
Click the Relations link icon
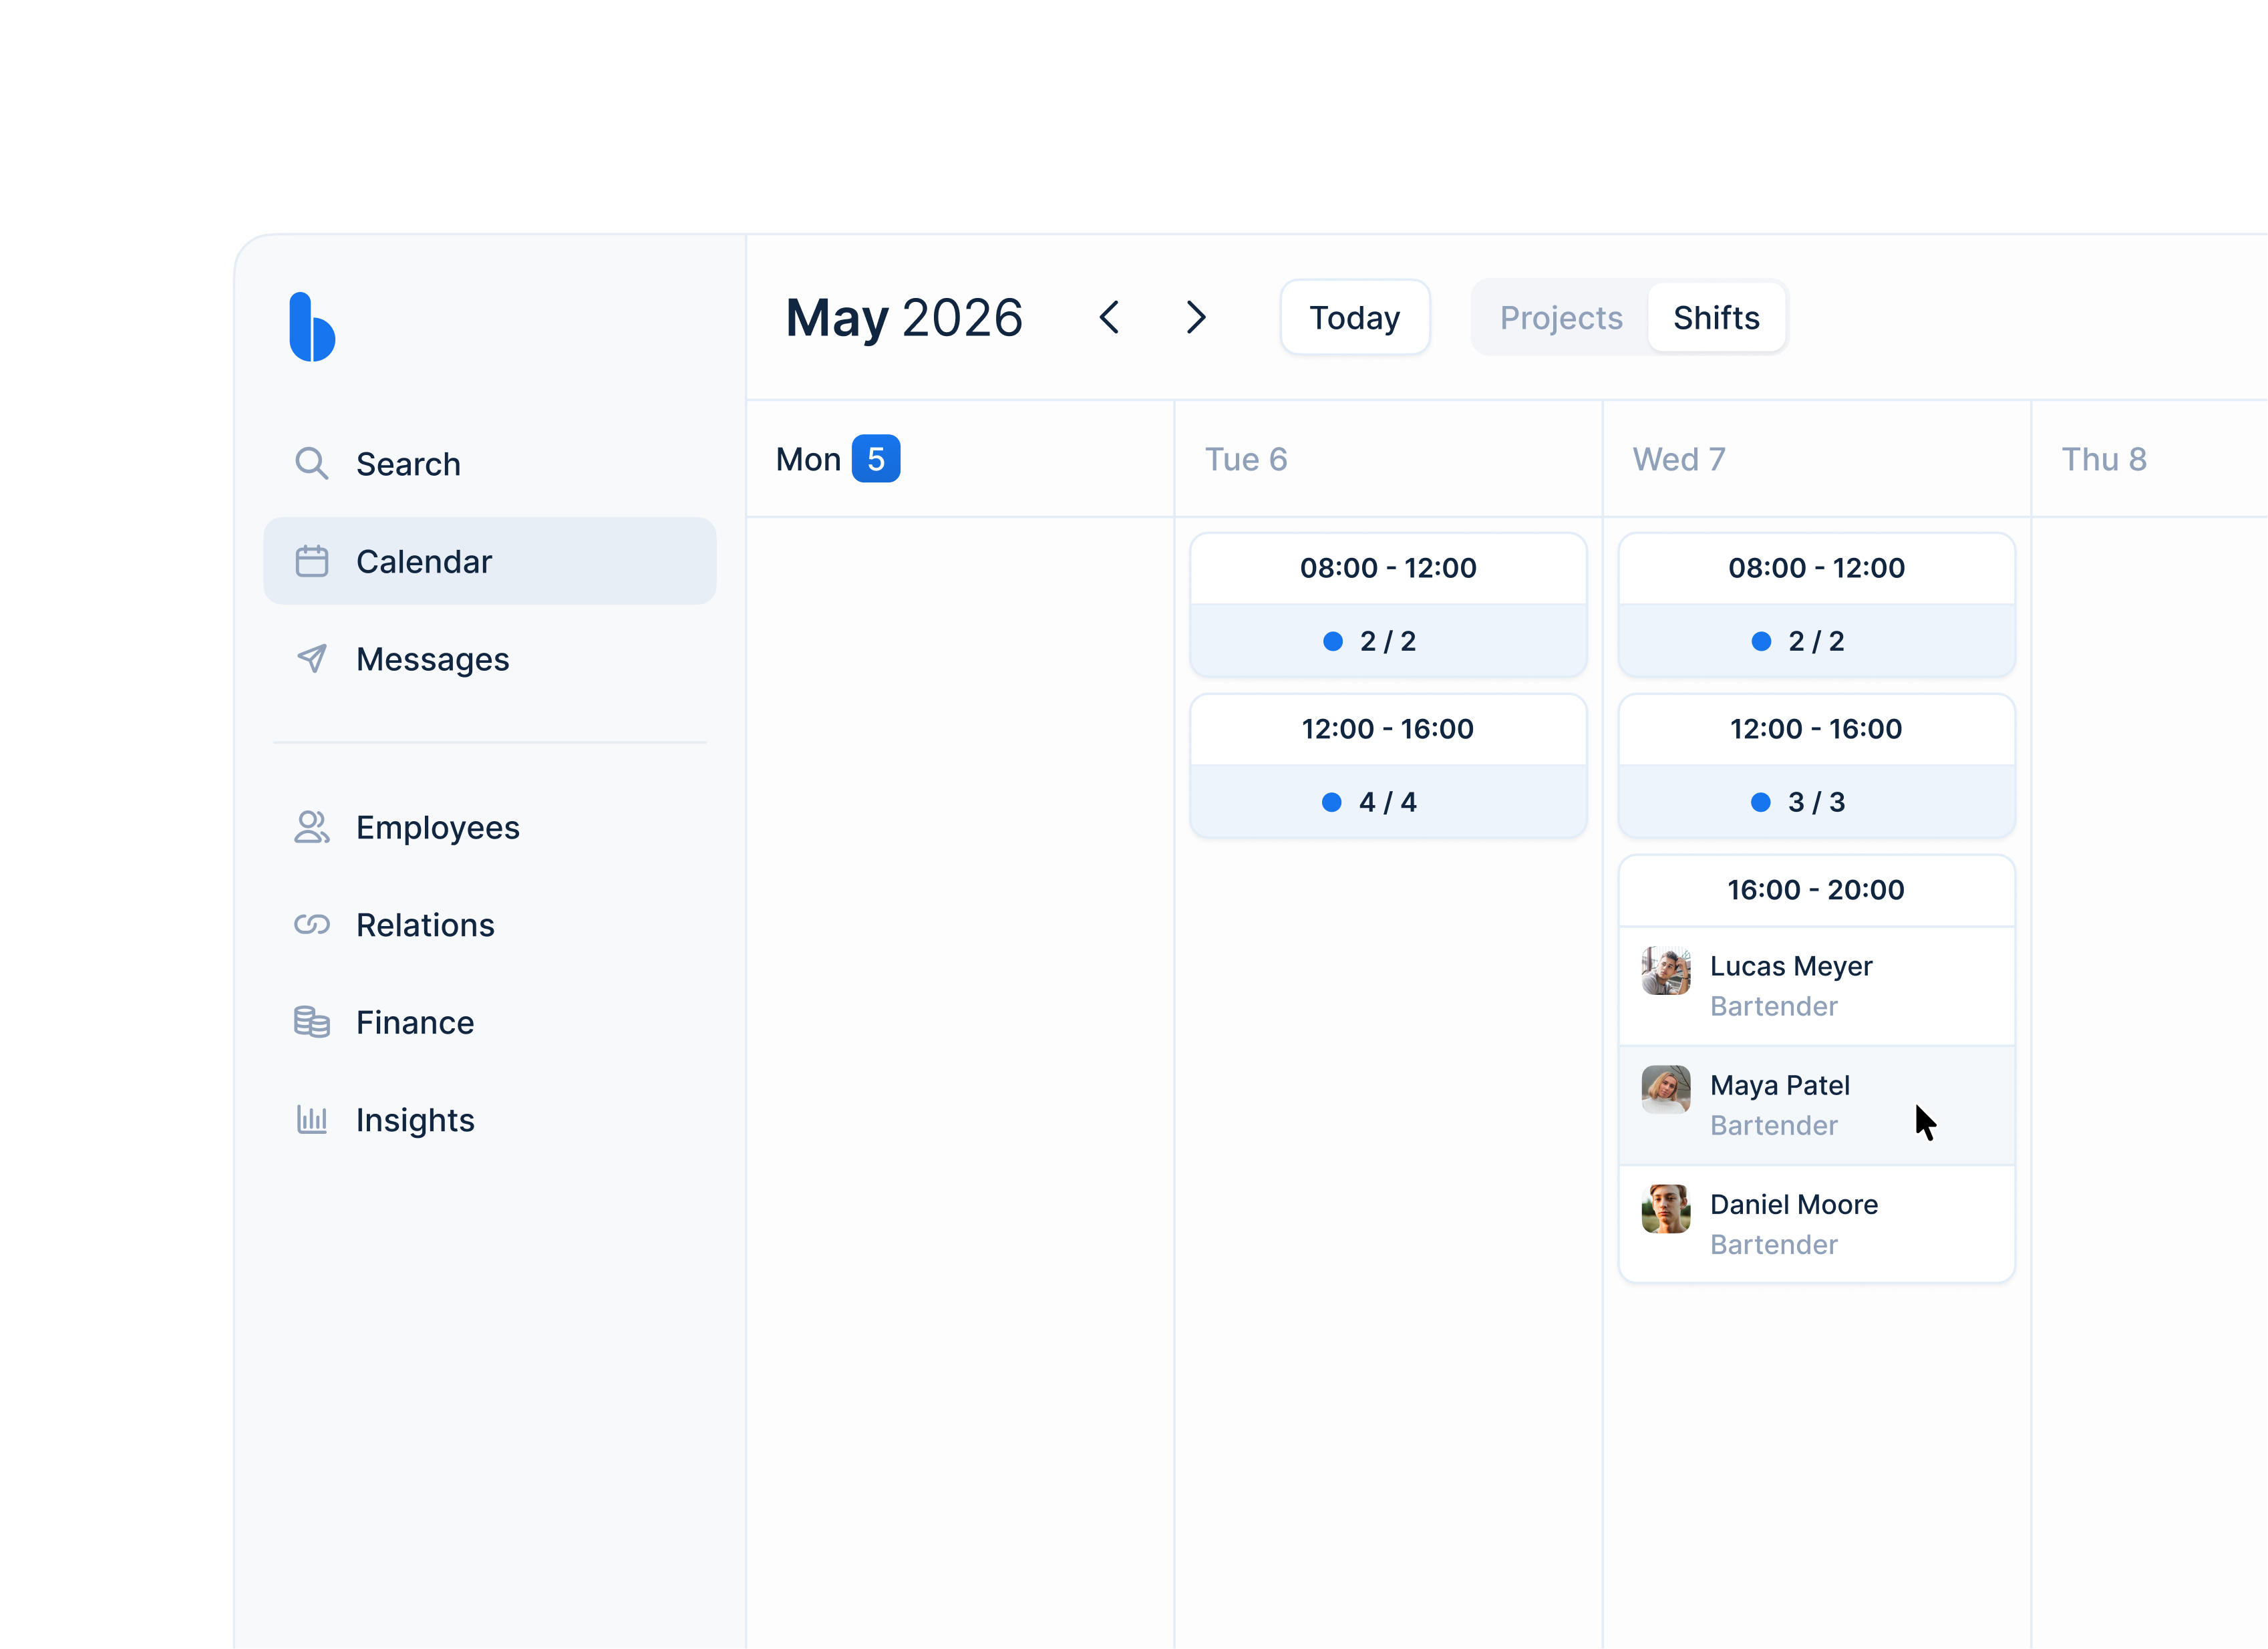click(x=311, y=925)
